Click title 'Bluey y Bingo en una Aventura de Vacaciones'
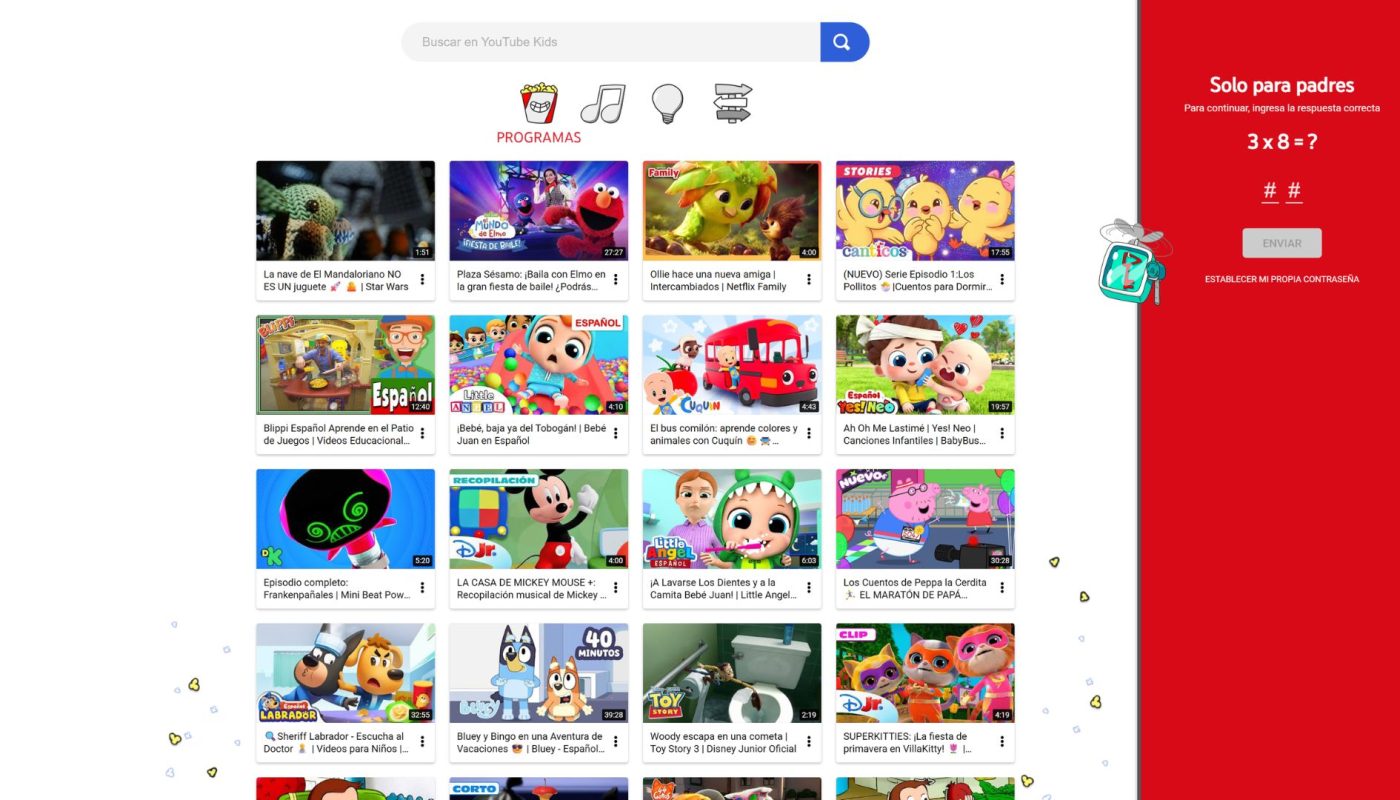1400x800 pixels. coord(530,742)
